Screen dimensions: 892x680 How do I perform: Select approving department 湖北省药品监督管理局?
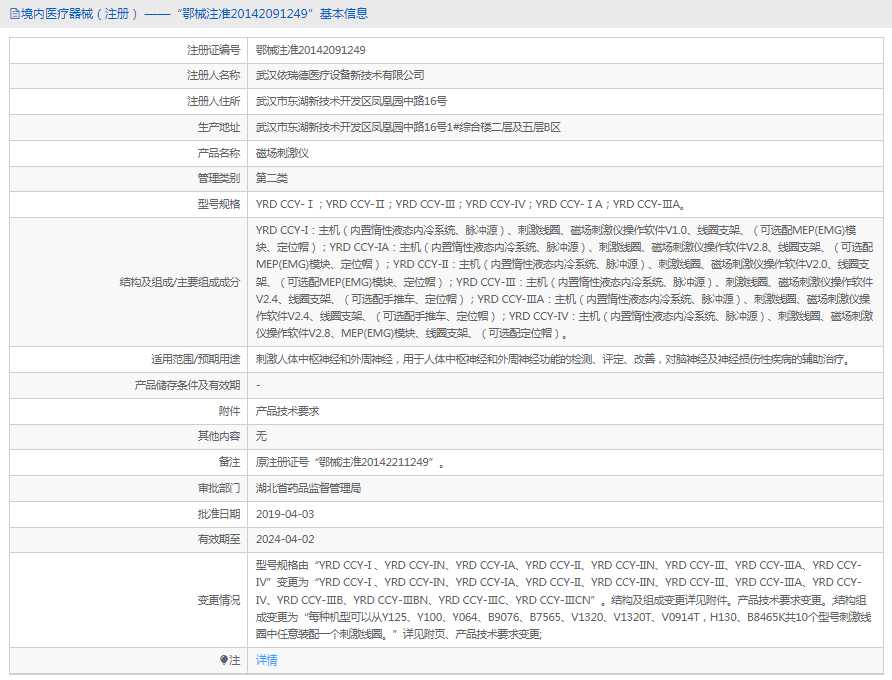point(308,488)
